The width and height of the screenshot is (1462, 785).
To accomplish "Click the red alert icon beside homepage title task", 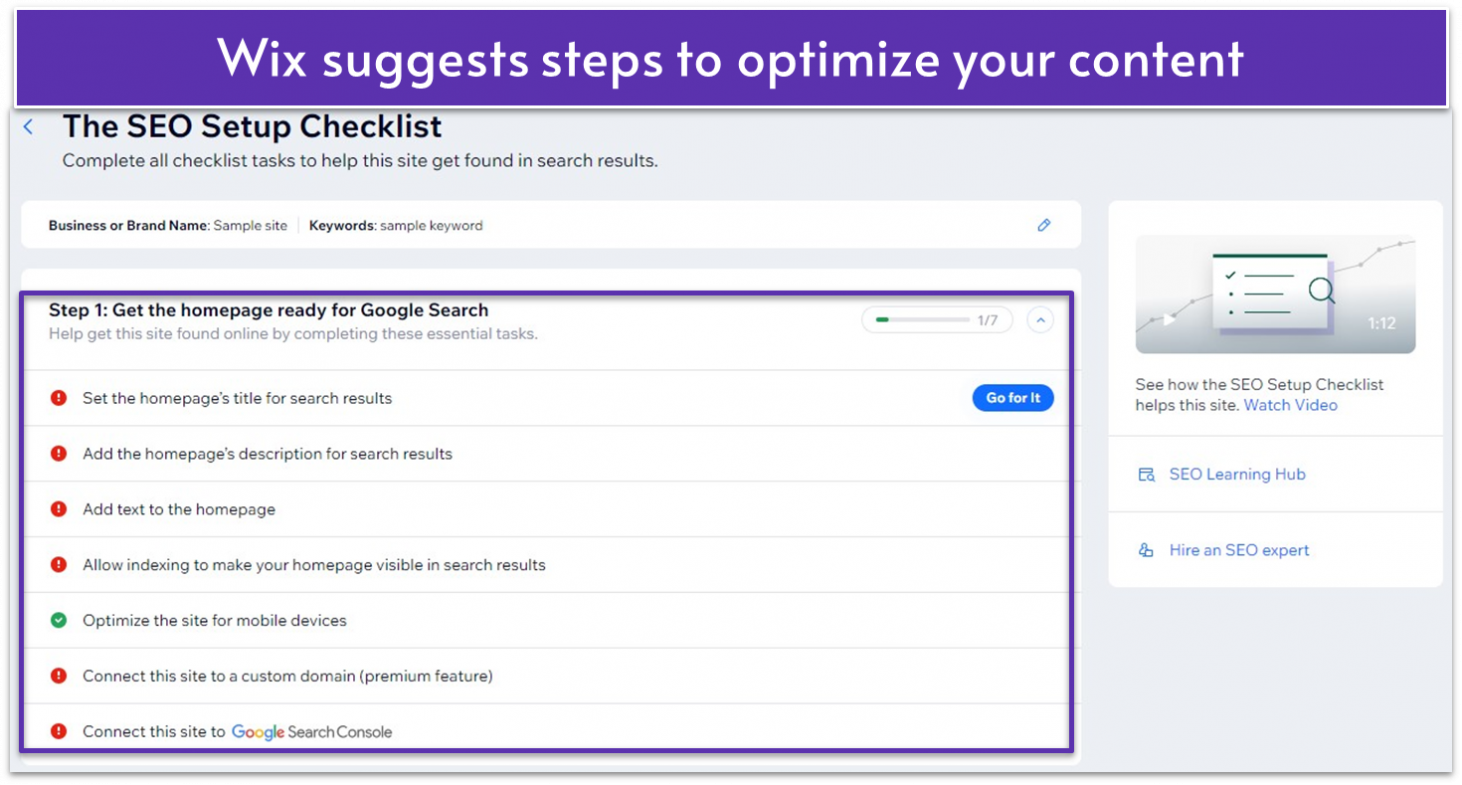I will 57,397.
